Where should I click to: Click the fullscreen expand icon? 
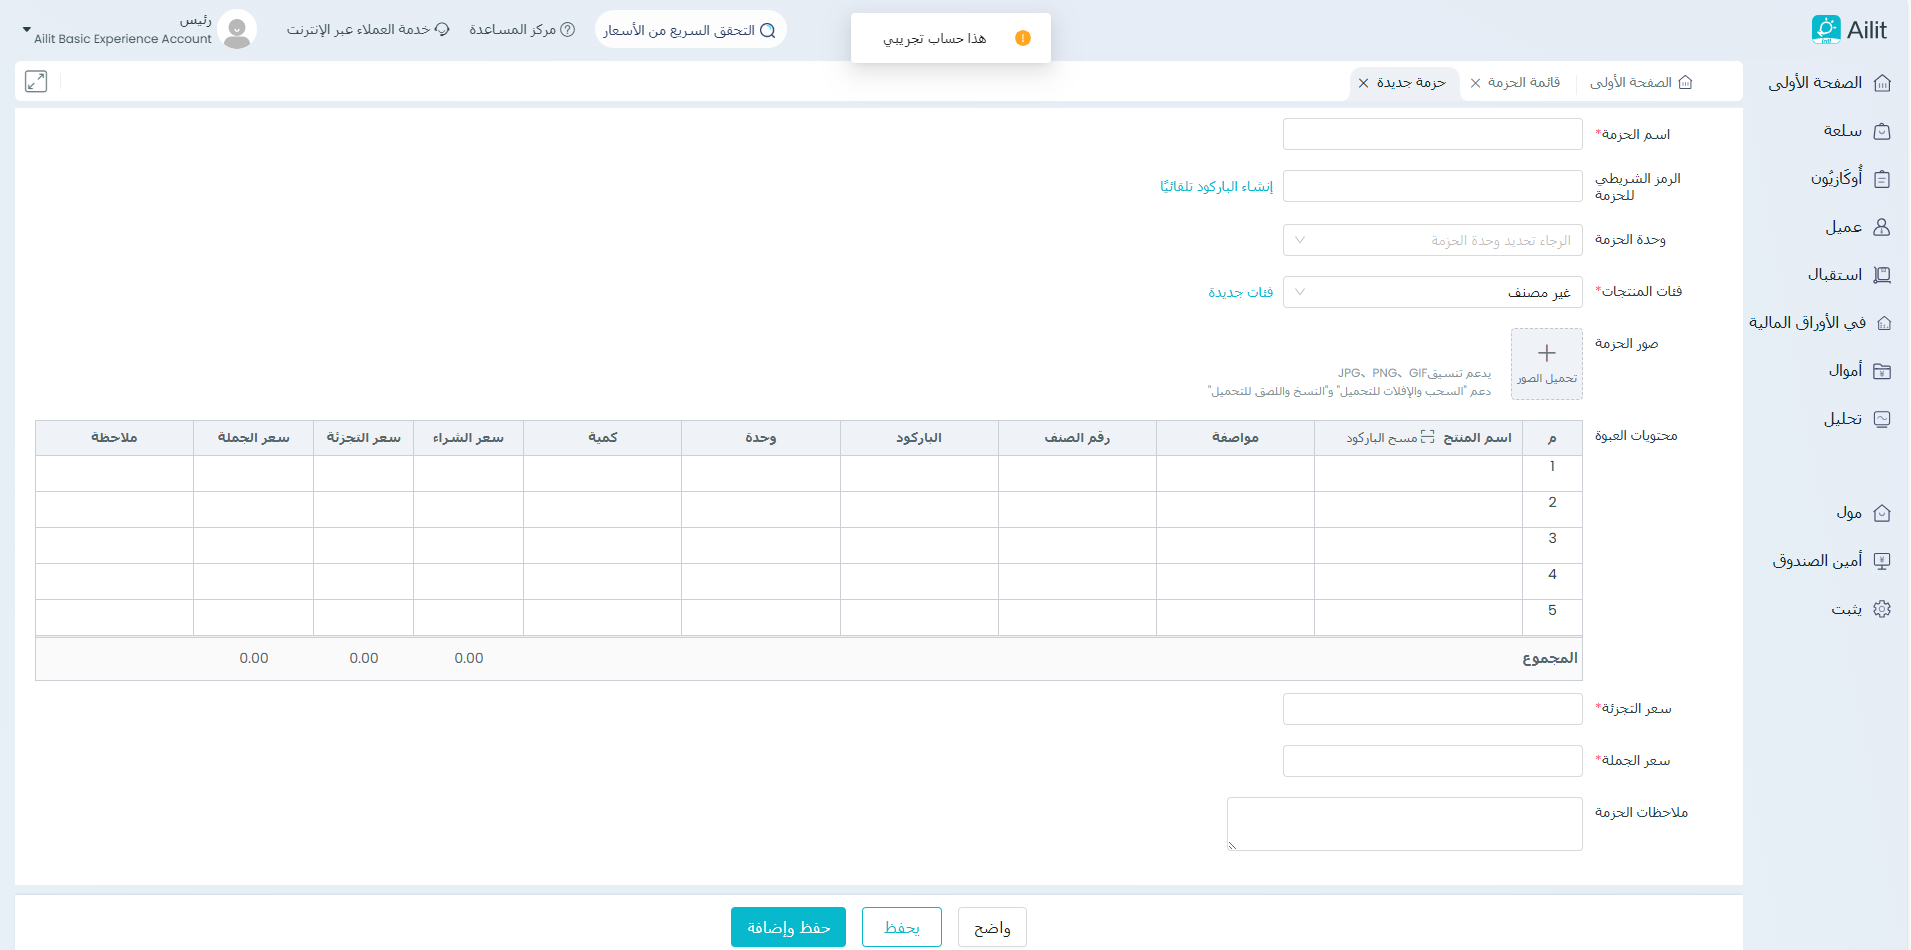point(36,82)
